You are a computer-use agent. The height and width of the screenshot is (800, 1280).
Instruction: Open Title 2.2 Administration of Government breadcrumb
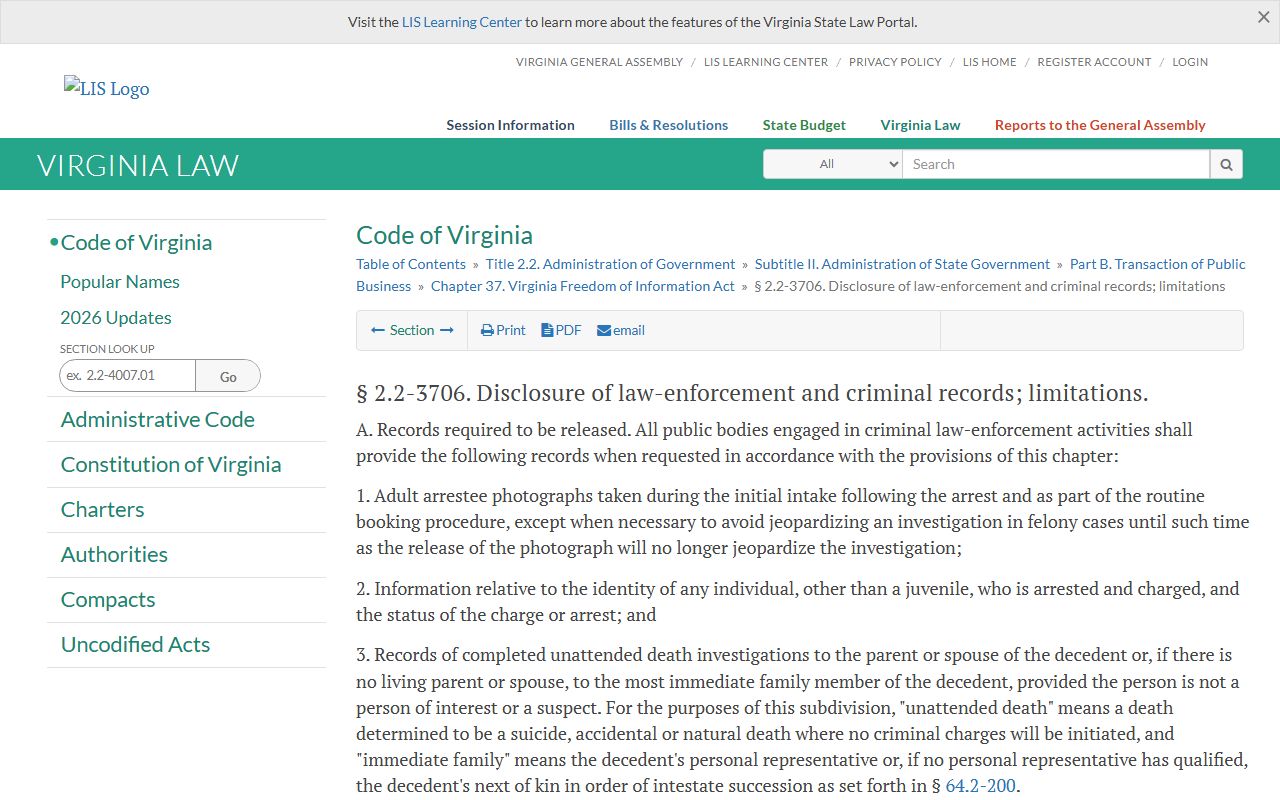point(610,264)
